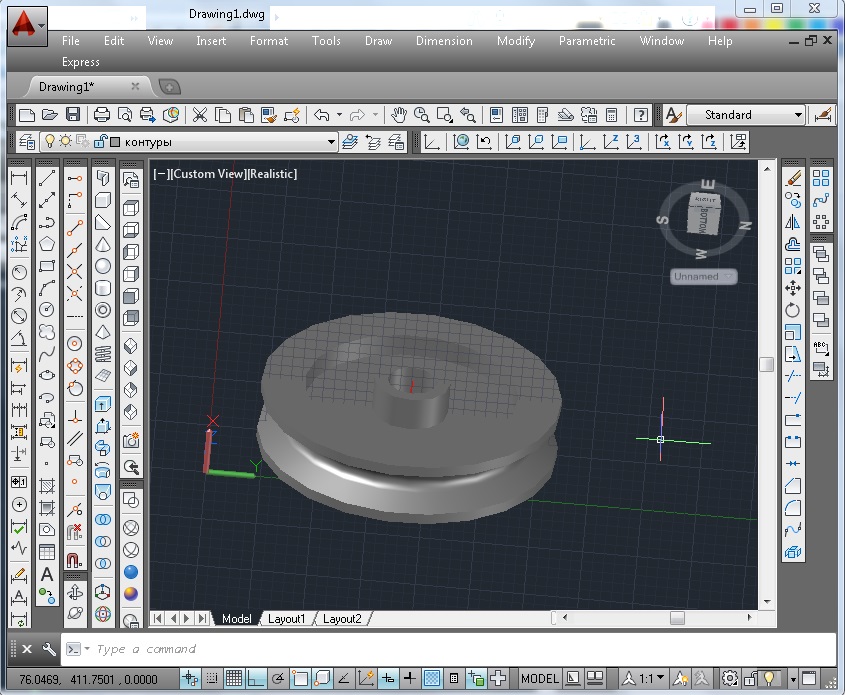Click the MODEL space button
This screenshot has height=695, width=845.
[539, 678]
